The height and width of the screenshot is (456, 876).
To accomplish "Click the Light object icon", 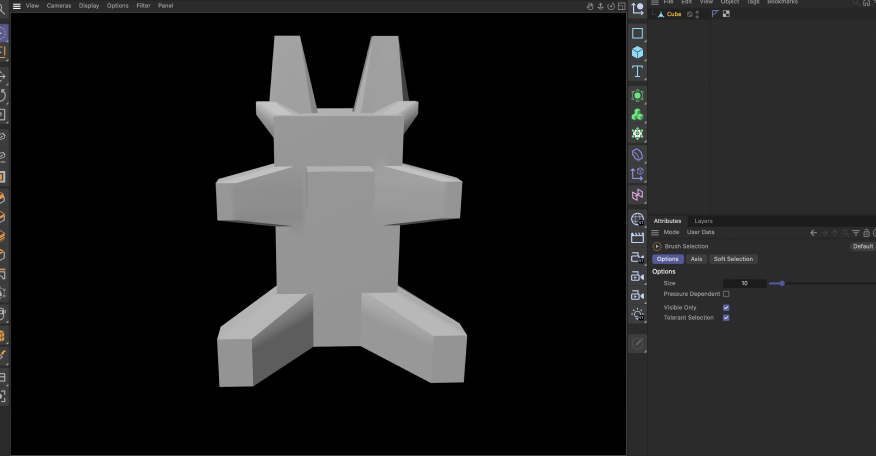I will (637, 314).
